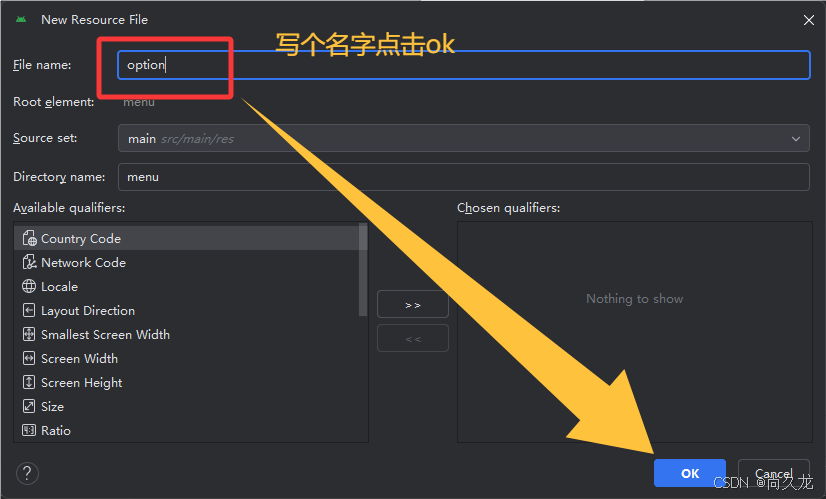Click the Android icon in title bar

[21, 19]
